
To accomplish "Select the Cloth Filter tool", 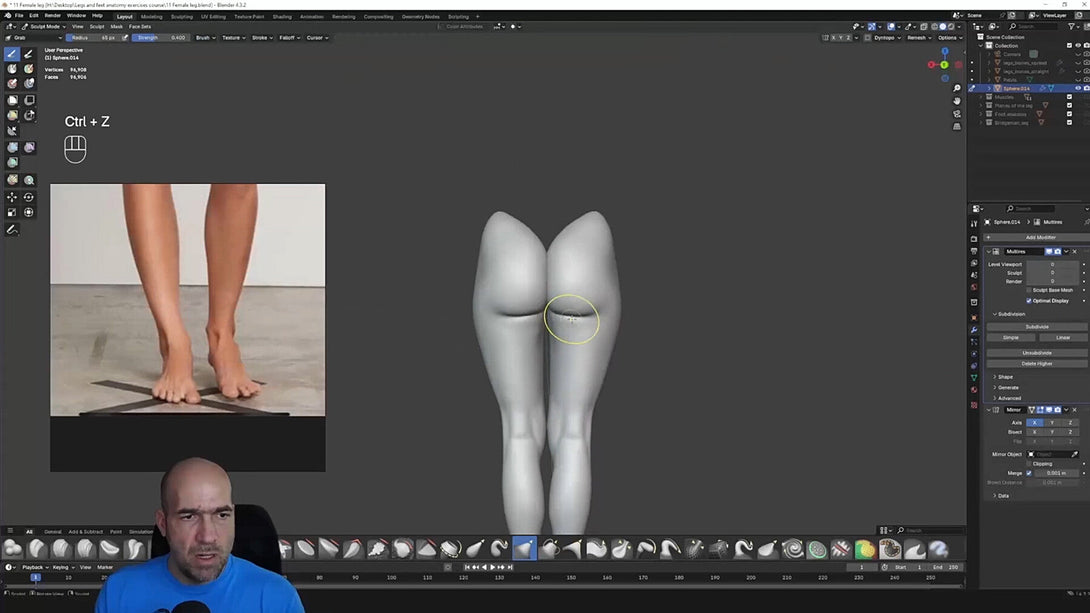I will [x=29, y=147].
